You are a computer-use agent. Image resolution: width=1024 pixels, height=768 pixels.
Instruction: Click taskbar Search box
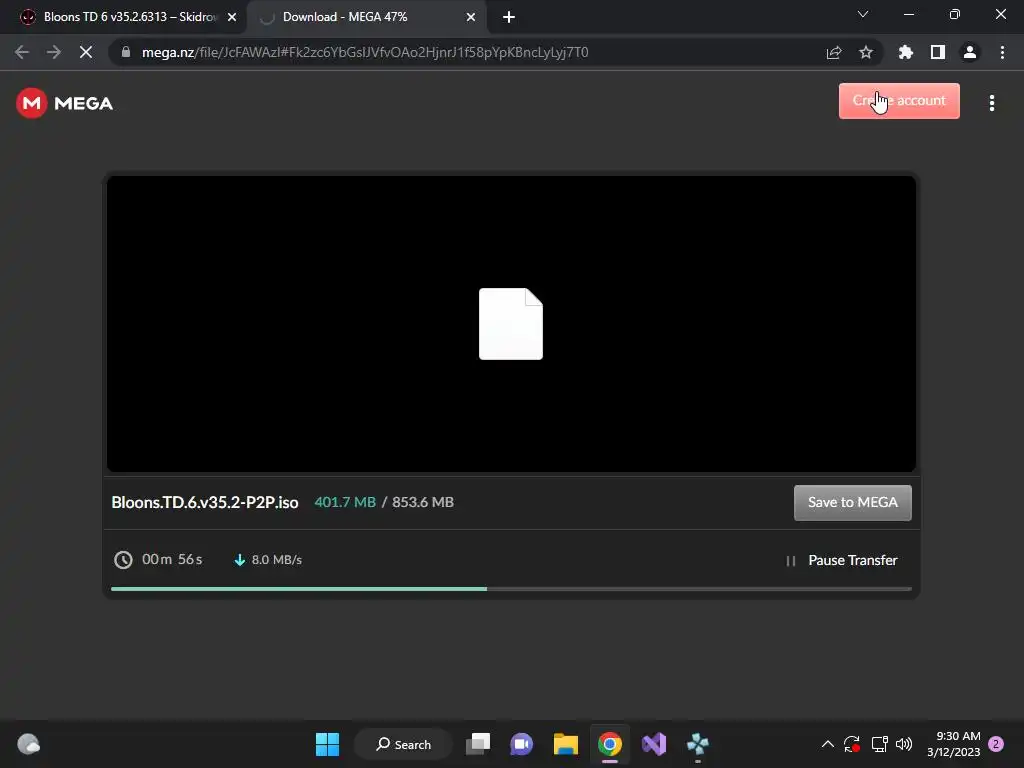coord(404,744)
